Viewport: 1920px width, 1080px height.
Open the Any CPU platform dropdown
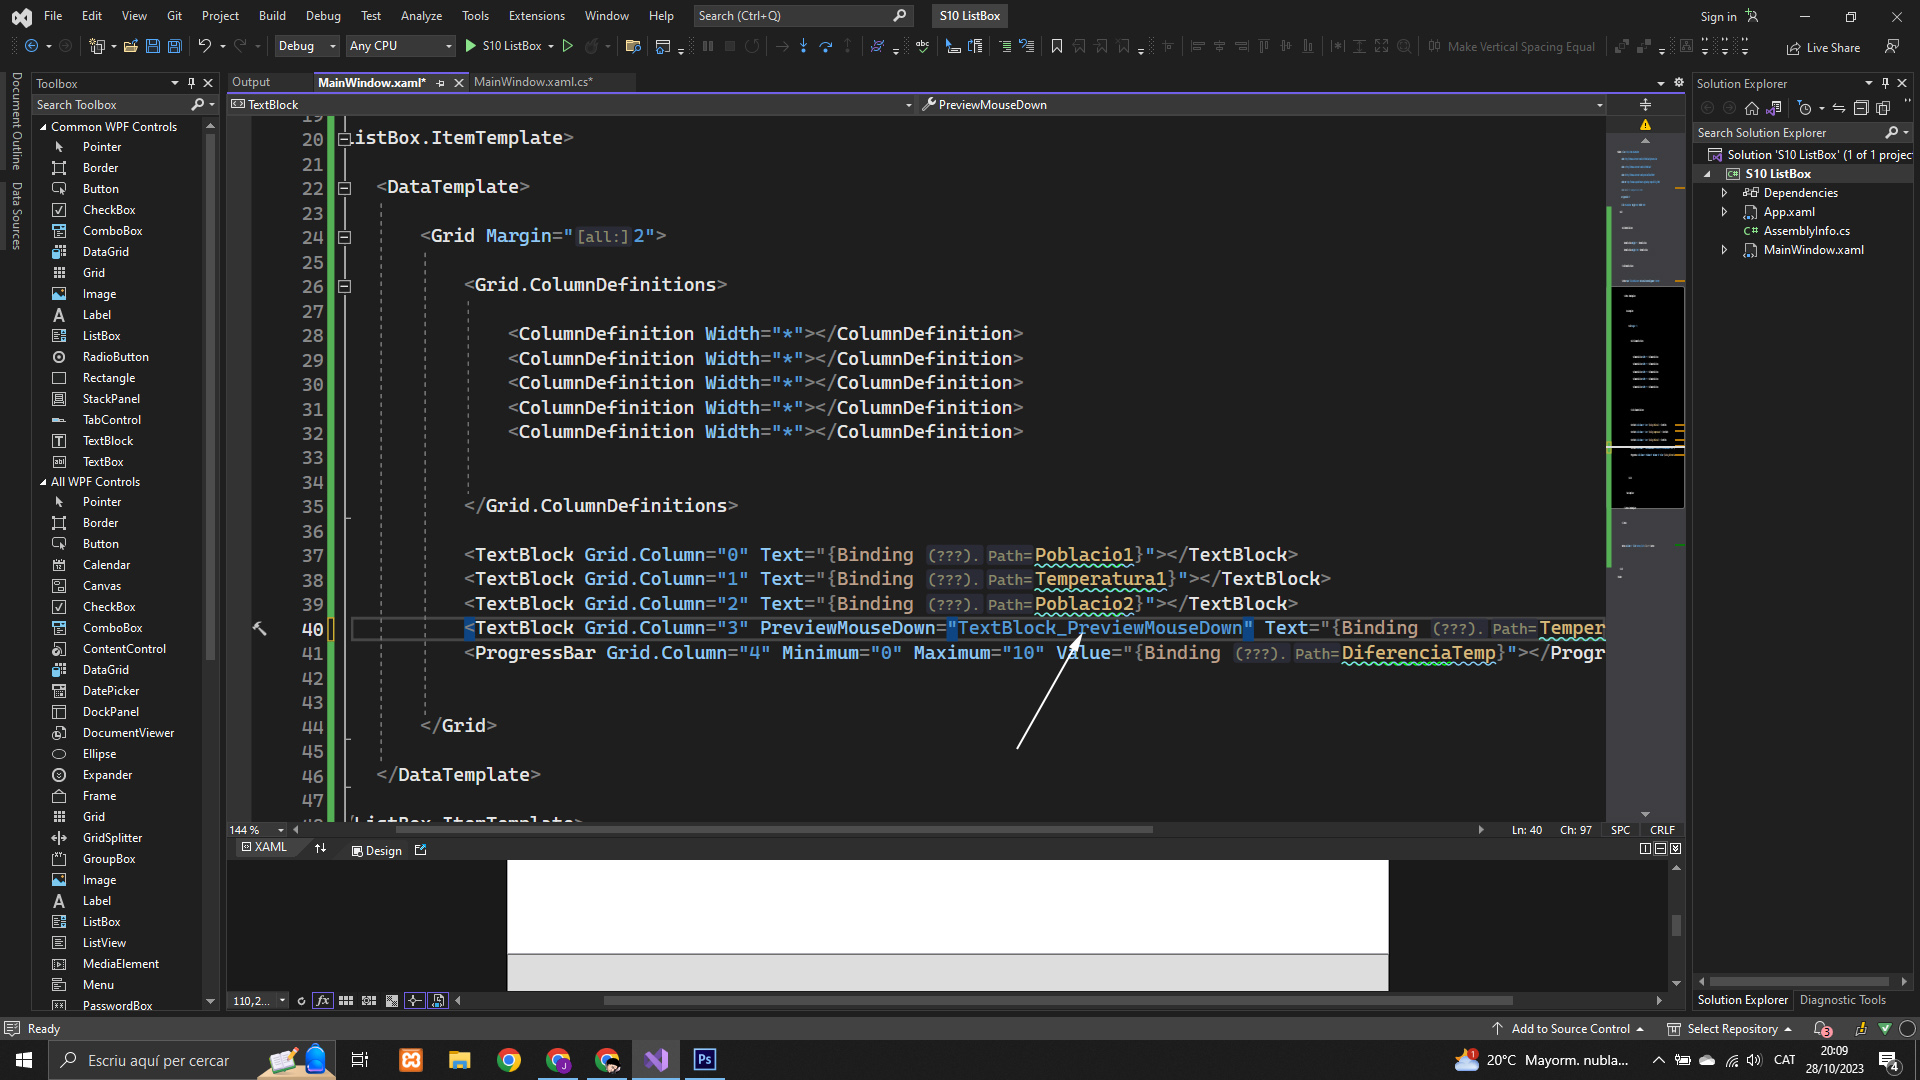coord(400,46)
